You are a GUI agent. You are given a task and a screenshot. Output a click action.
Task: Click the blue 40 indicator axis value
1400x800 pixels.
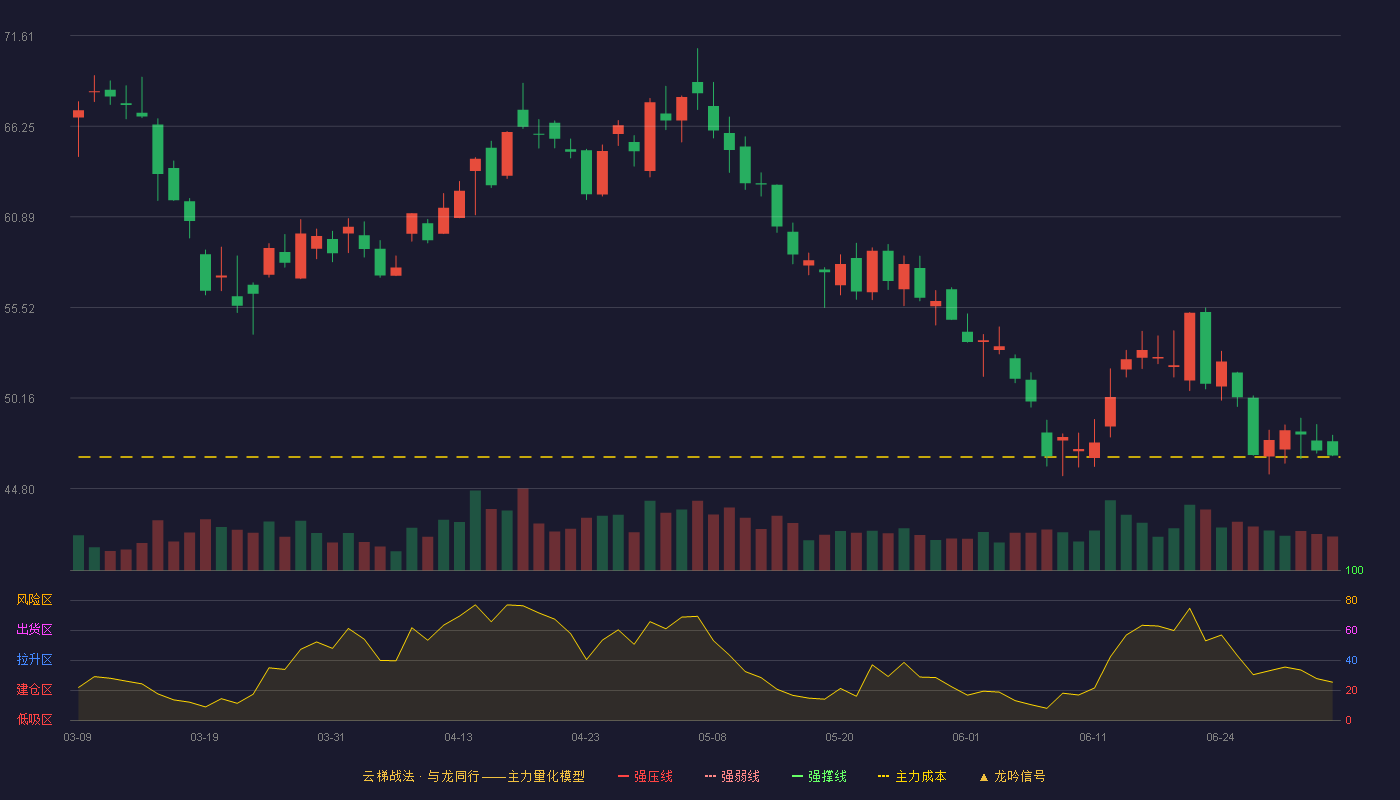point(1351,661)
